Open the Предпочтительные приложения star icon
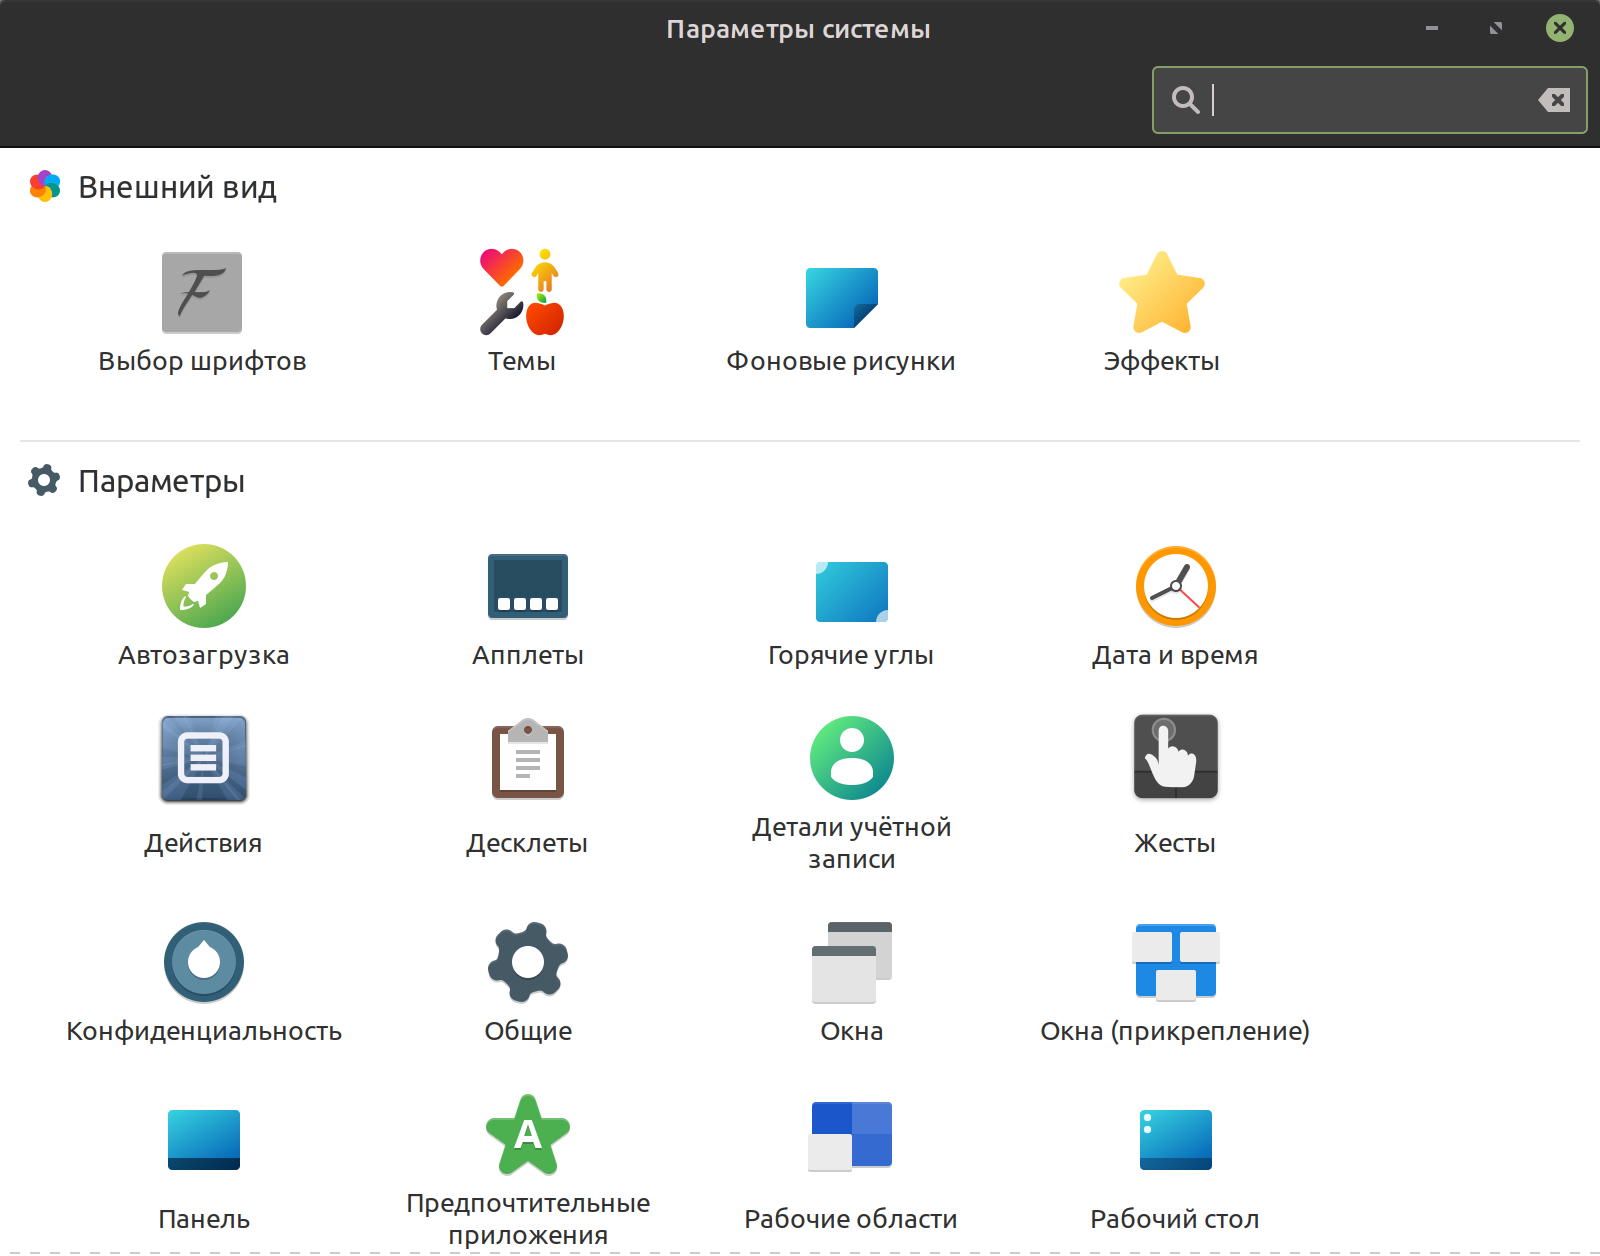 528,1134
